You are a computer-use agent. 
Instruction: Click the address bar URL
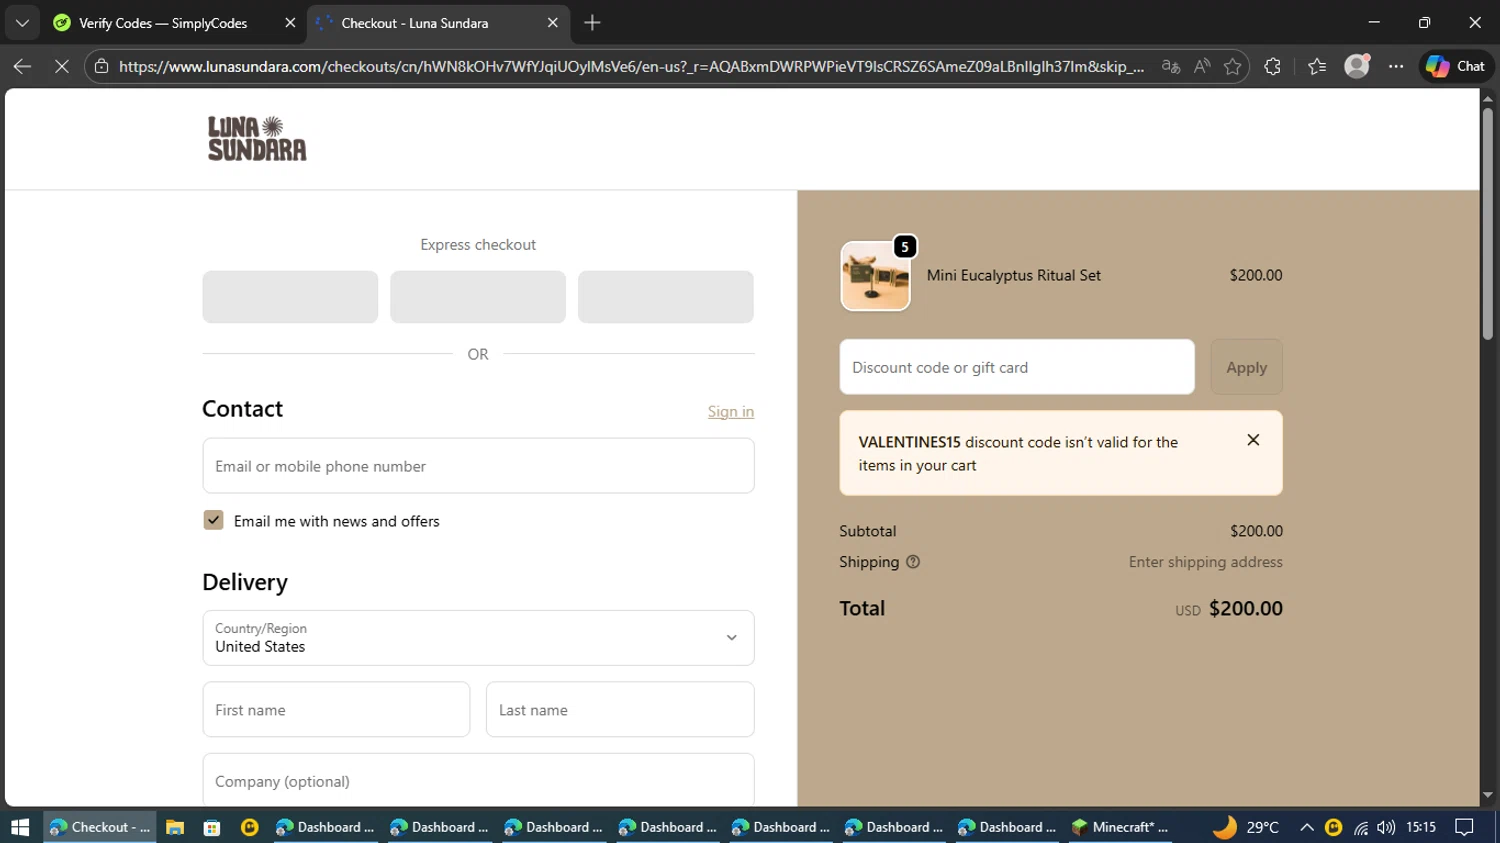632,67
